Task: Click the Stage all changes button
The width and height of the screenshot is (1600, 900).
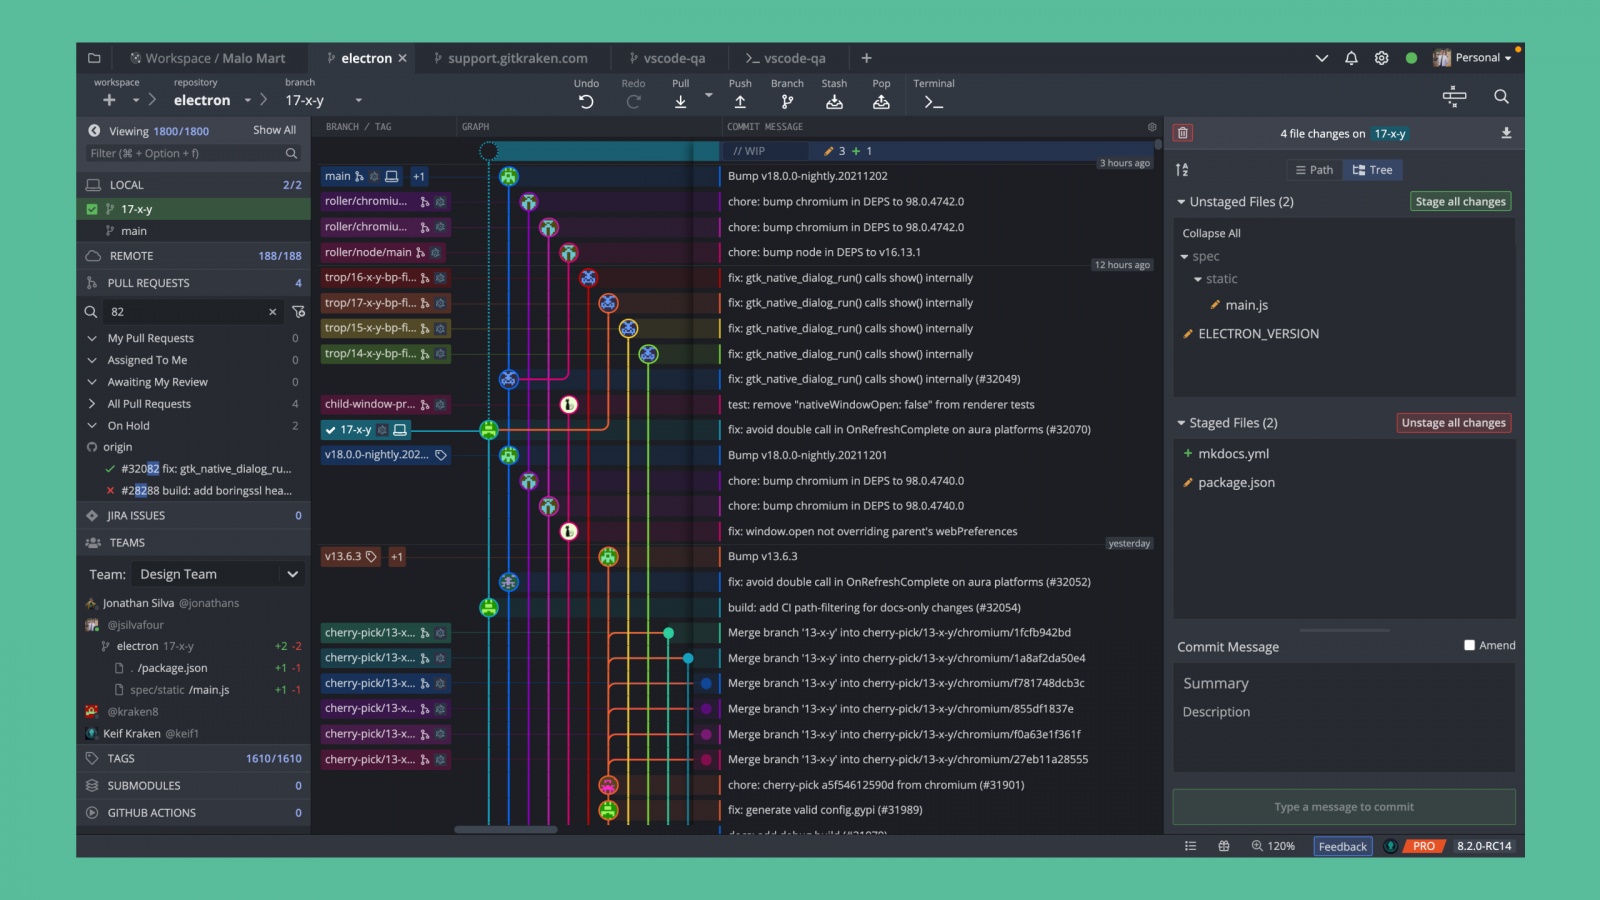Action: tap(1460, 201)
